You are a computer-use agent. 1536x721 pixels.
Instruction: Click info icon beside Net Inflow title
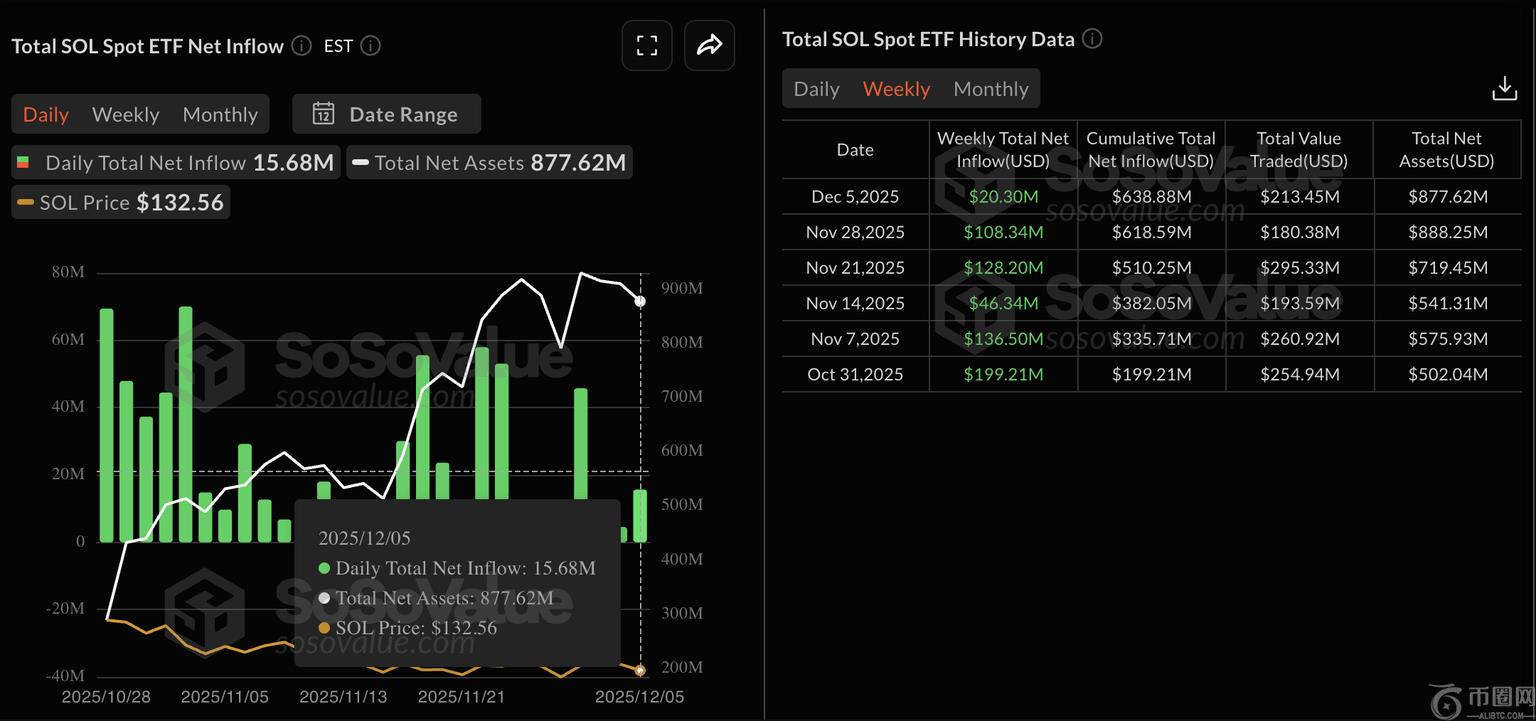[x=301, y=46]
